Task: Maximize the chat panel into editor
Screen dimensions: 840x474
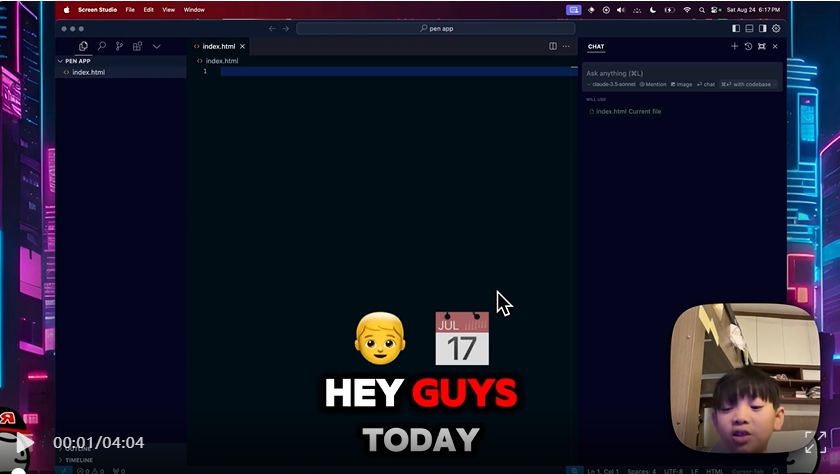Action: coord(761,46)
